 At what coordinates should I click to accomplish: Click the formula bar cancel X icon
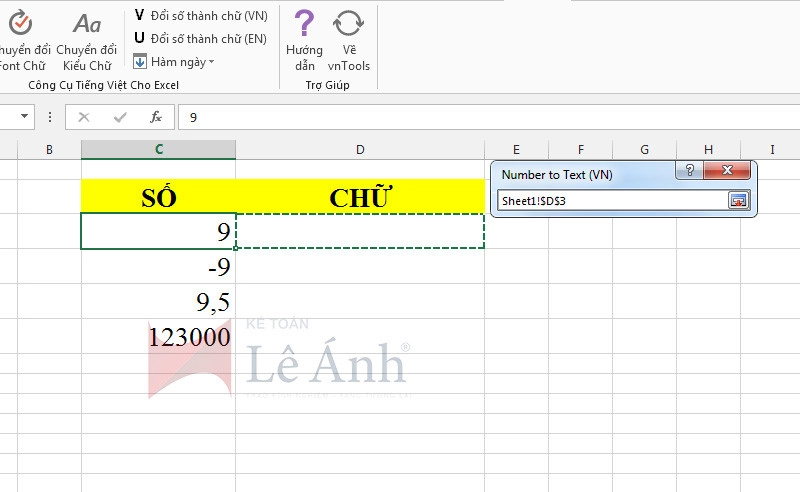84,117
